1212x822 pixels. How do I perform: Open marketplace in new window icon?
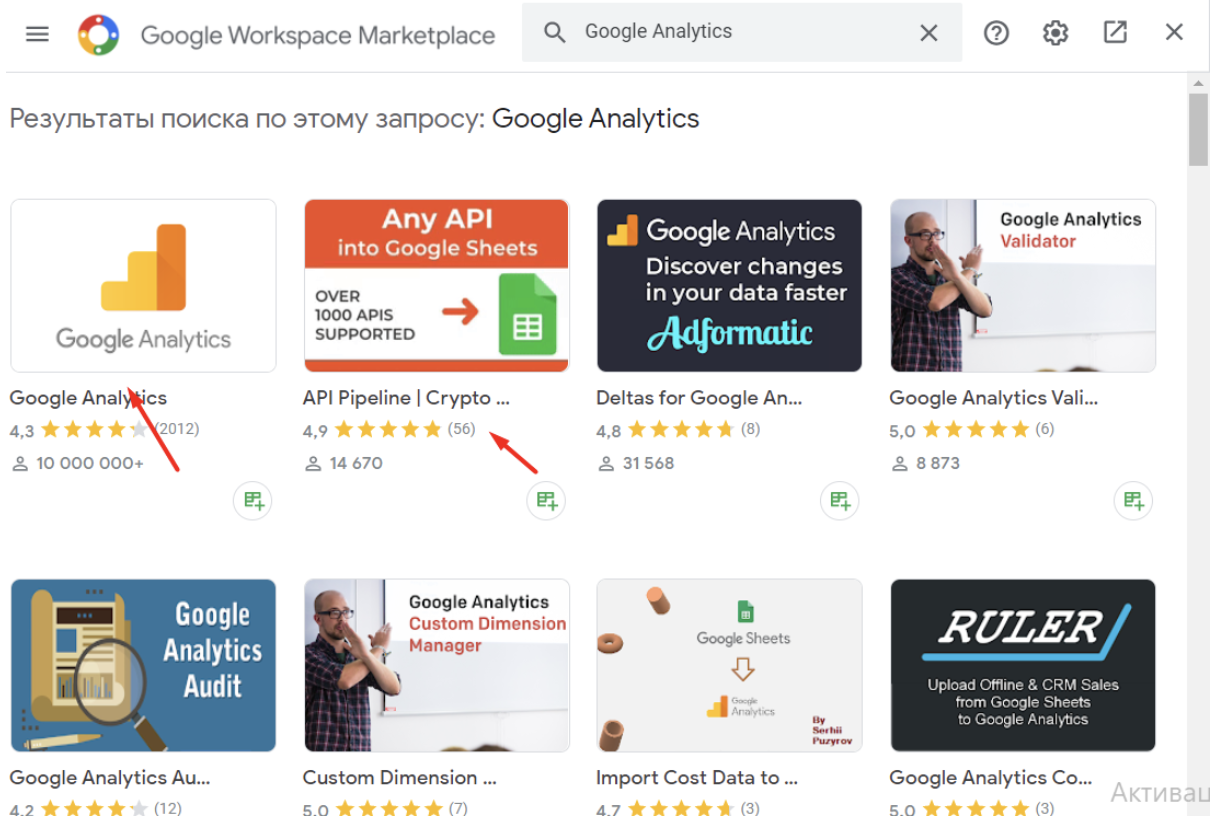tap(1115, 32)
